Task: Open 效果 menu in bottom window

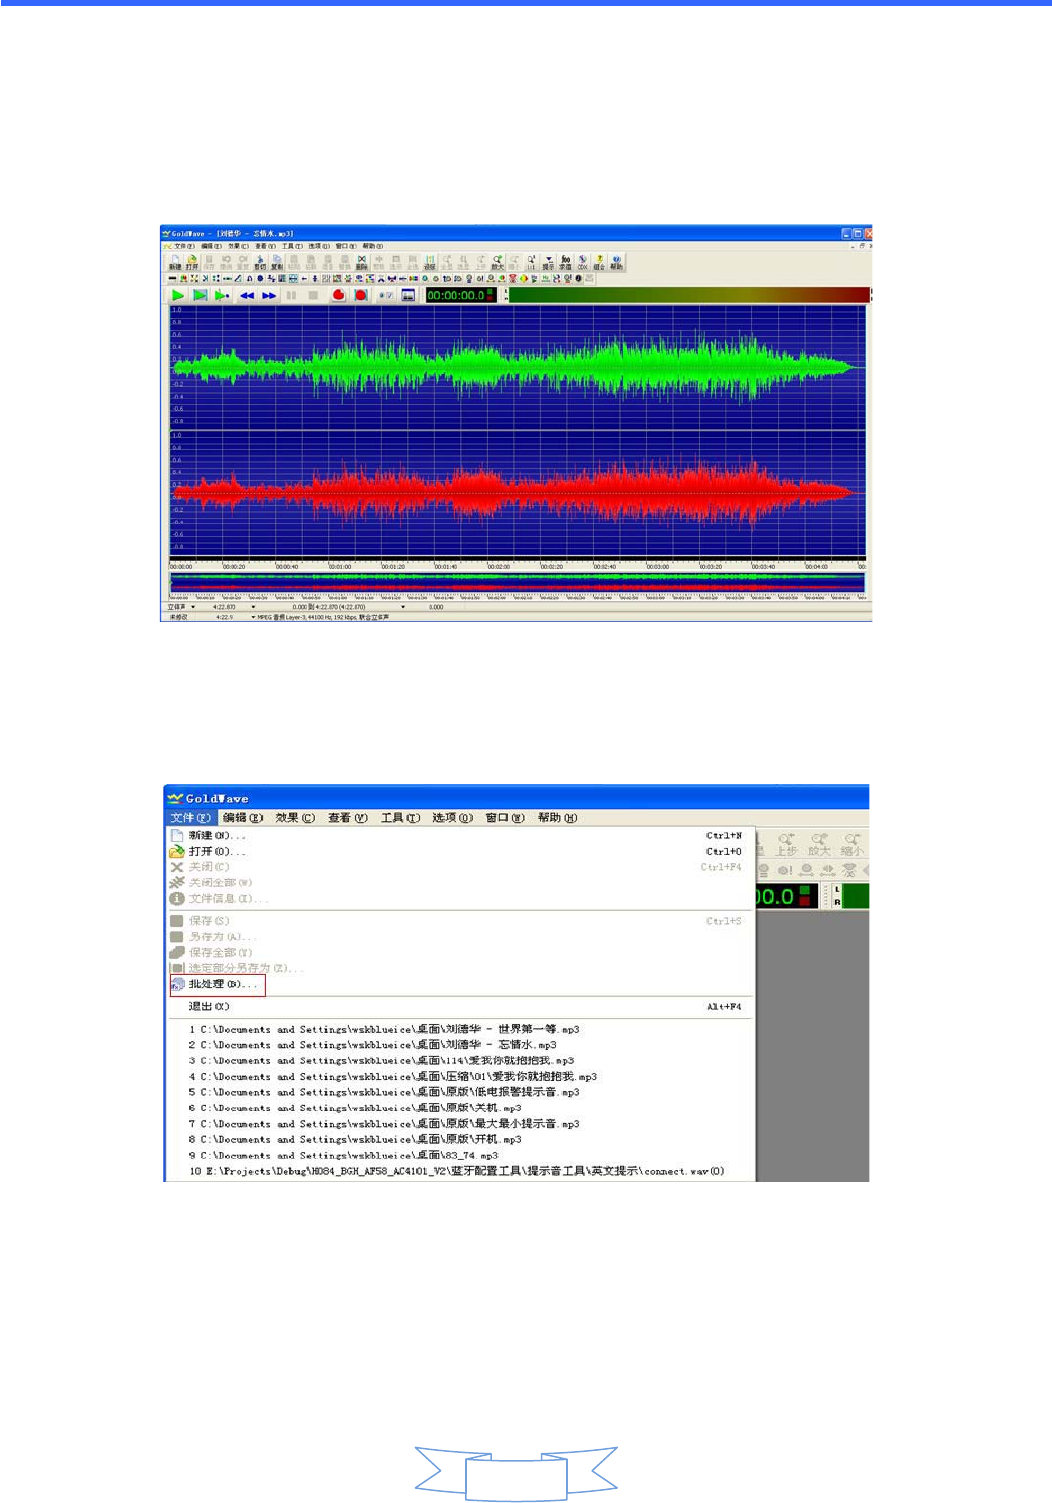Action: click(295, 818)
